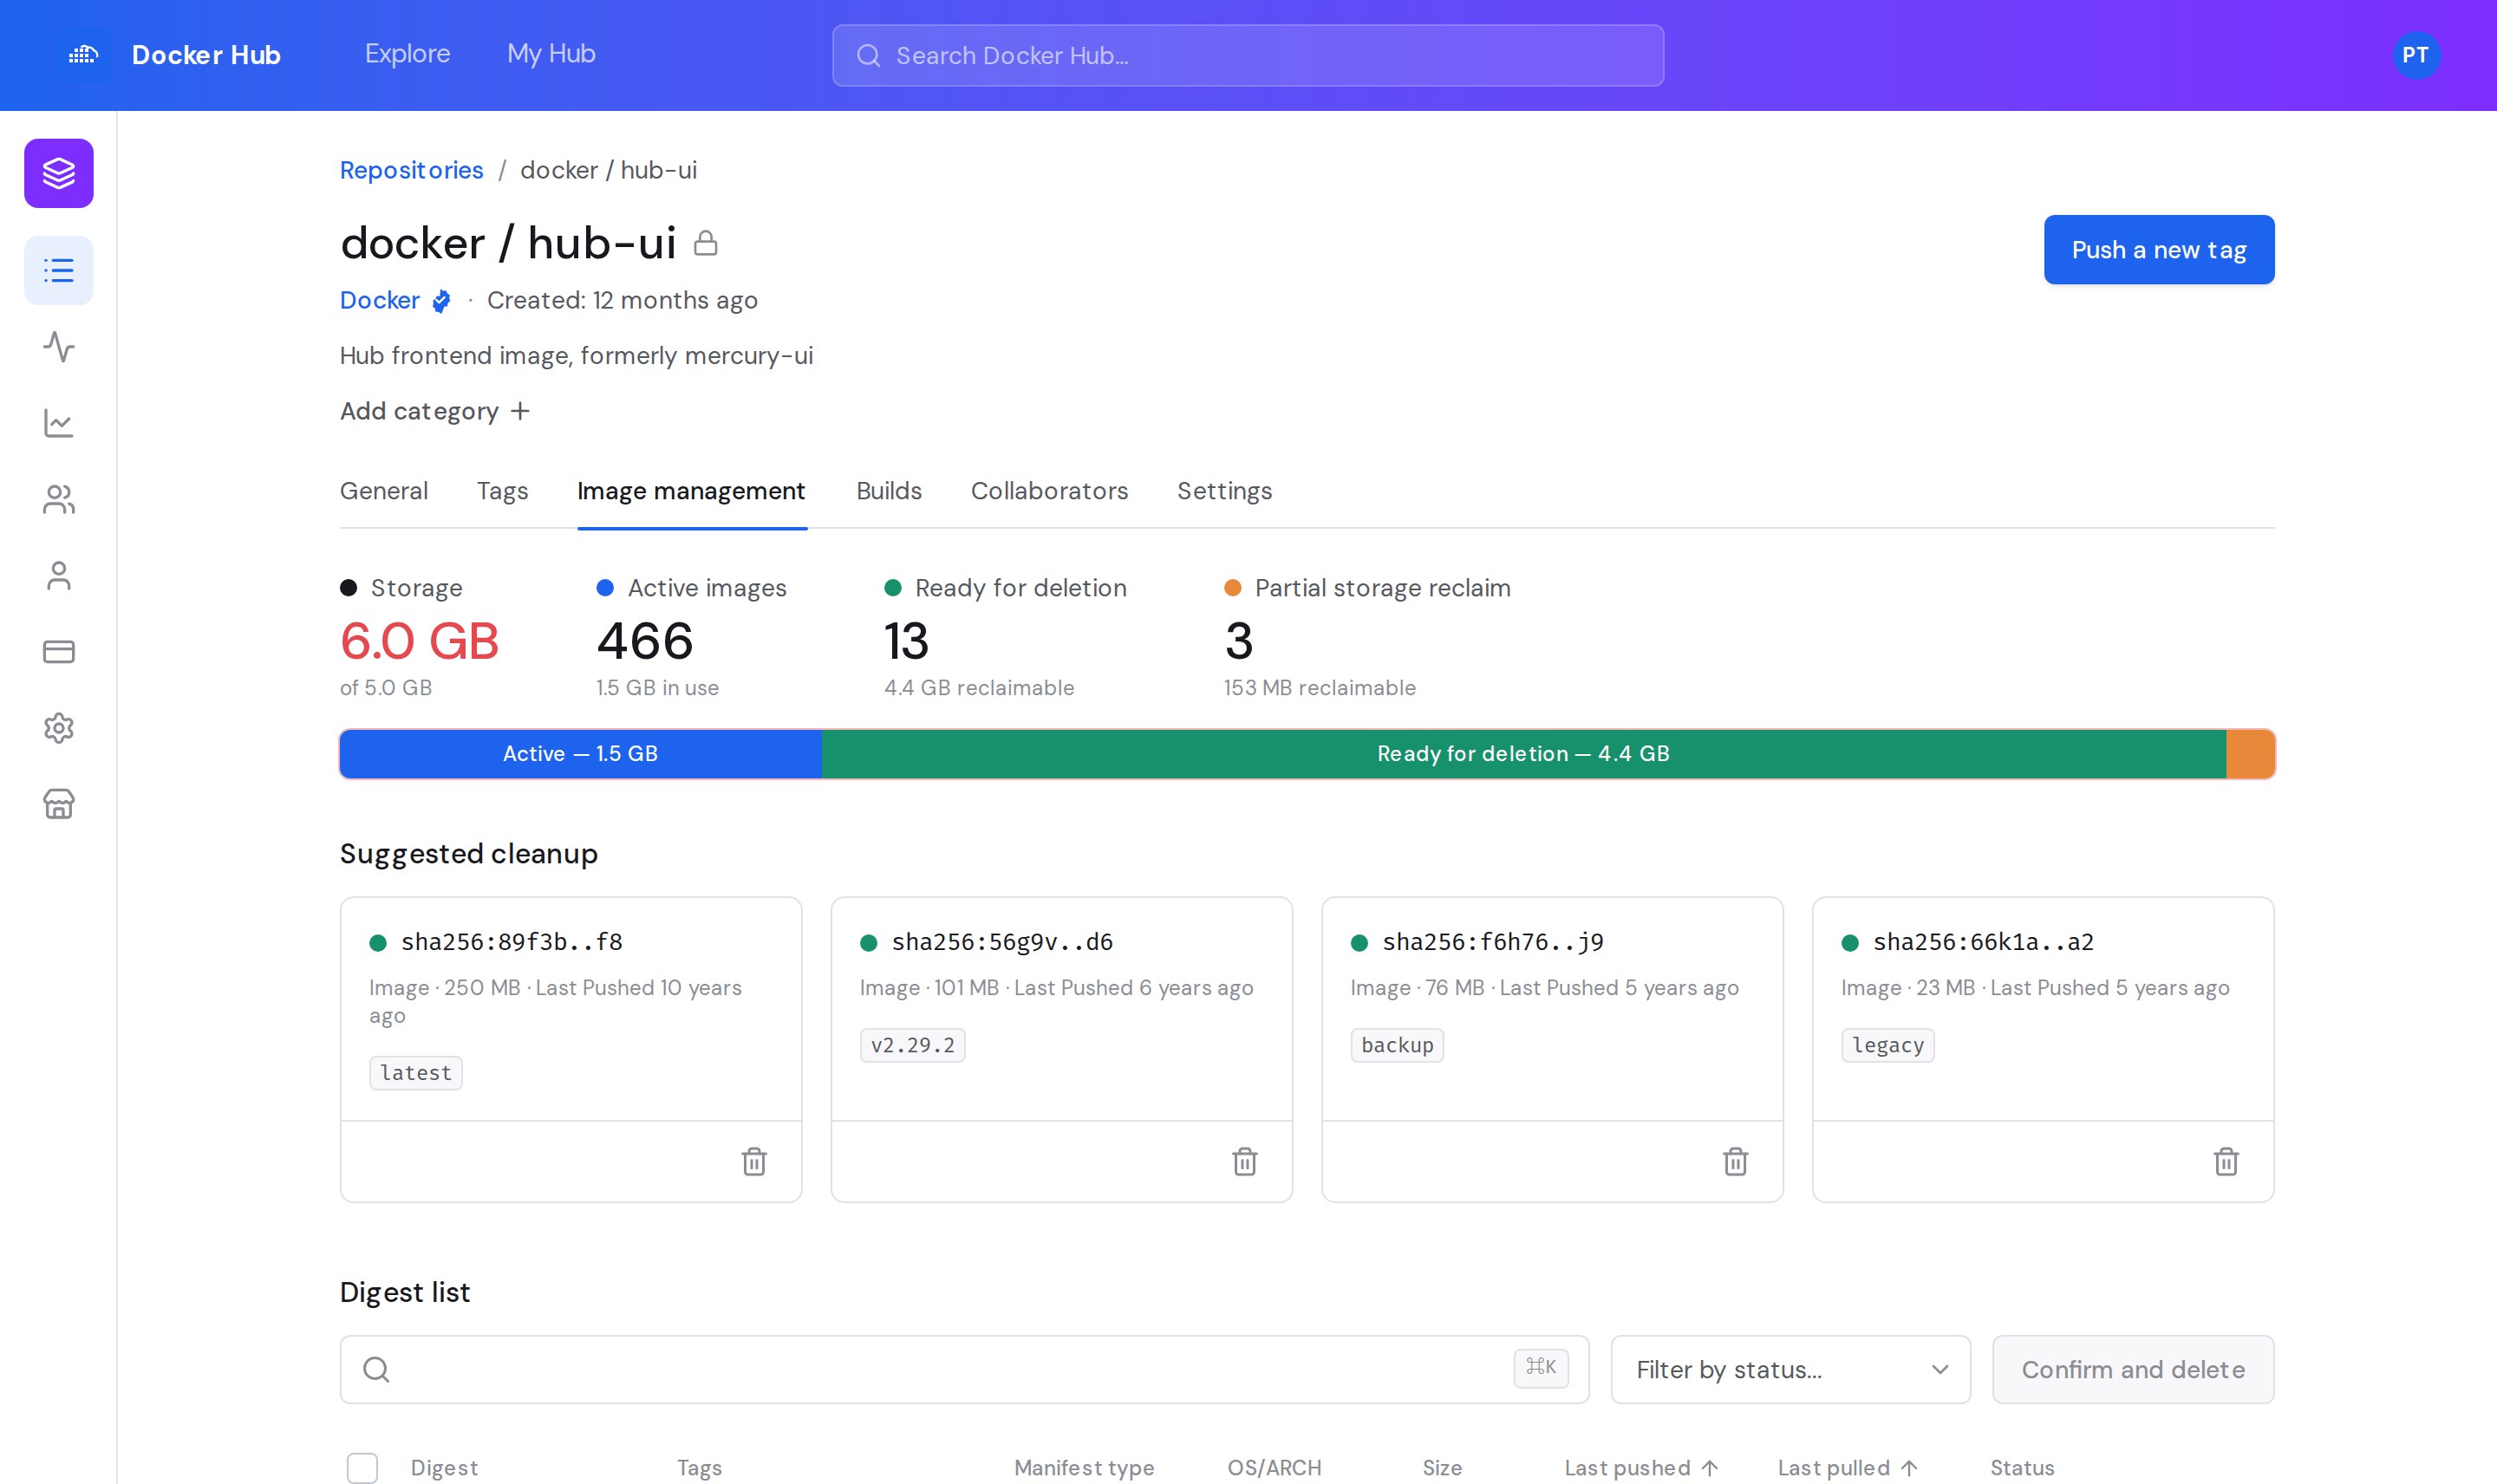Screen dimensions: 2497x1484
Task: Click the Size column header
Action: (1442, 1467)
